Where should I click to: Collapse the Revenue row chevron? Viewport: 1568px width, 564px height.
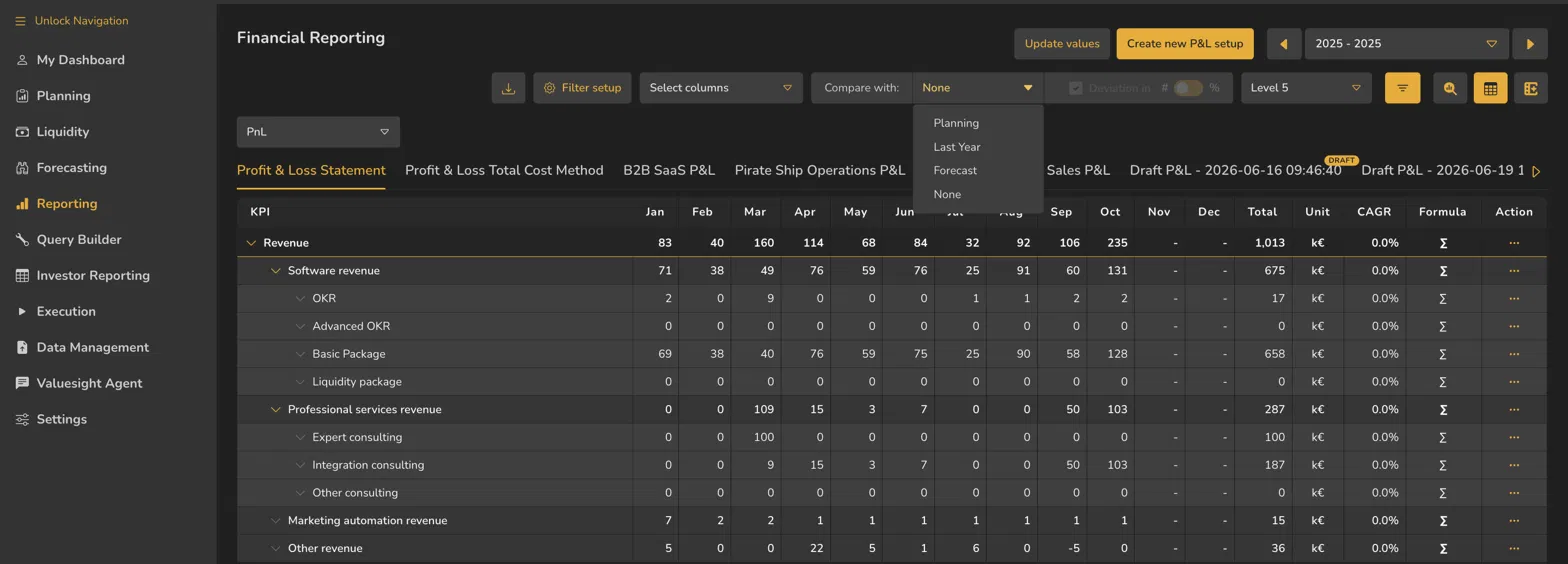point(251,243)
